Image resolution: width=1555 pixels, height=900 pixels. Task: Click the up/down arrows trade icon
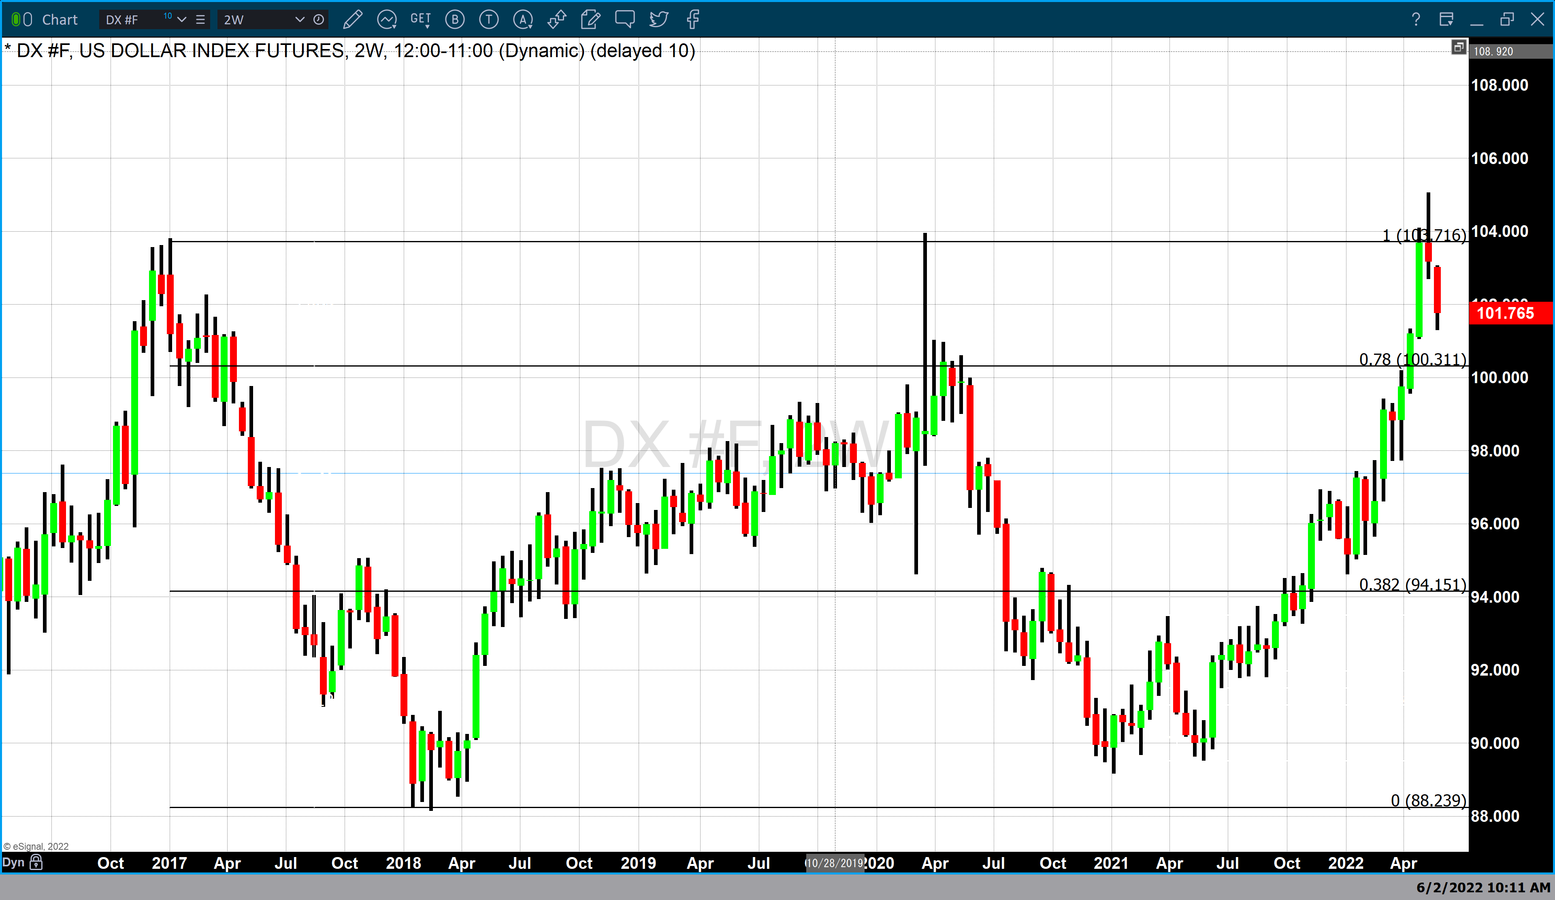click(557, 19)
